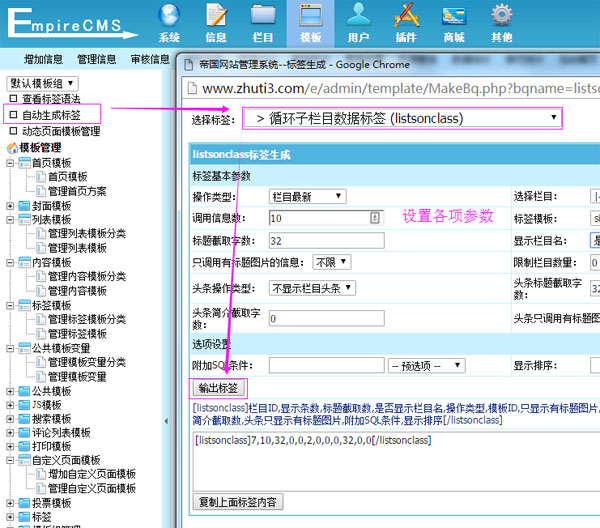Click page icon beside 管理标签模板

(x=41, y=333)
